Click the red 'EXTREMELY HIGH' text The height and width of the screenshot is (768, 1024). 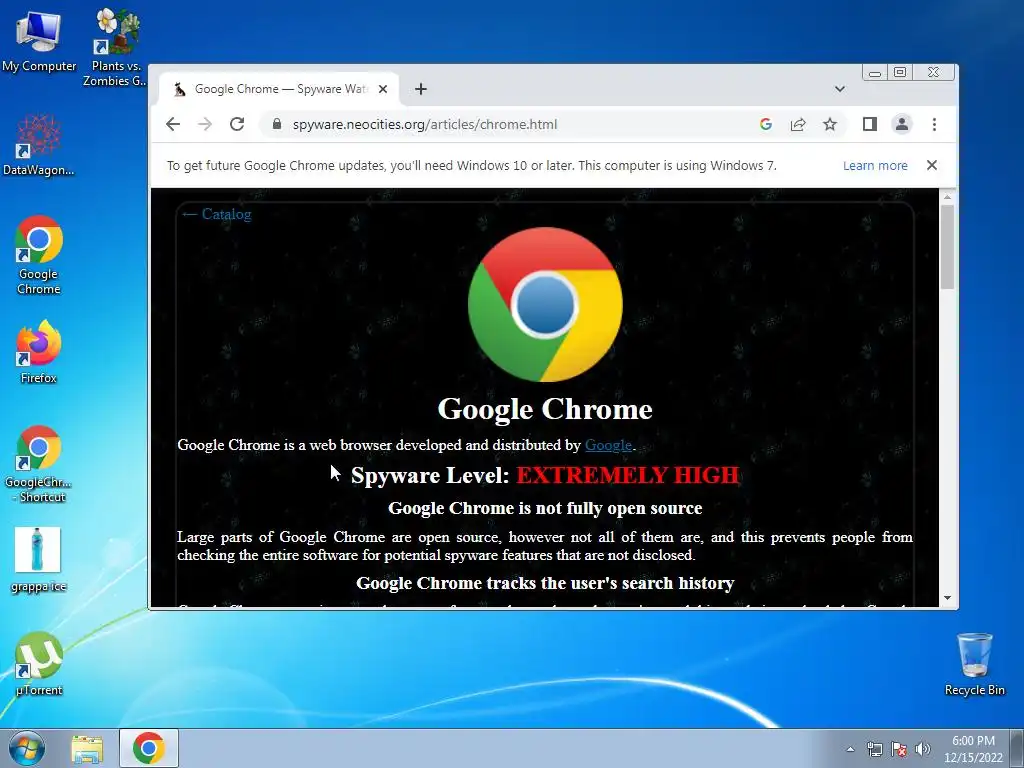(628, 475)
